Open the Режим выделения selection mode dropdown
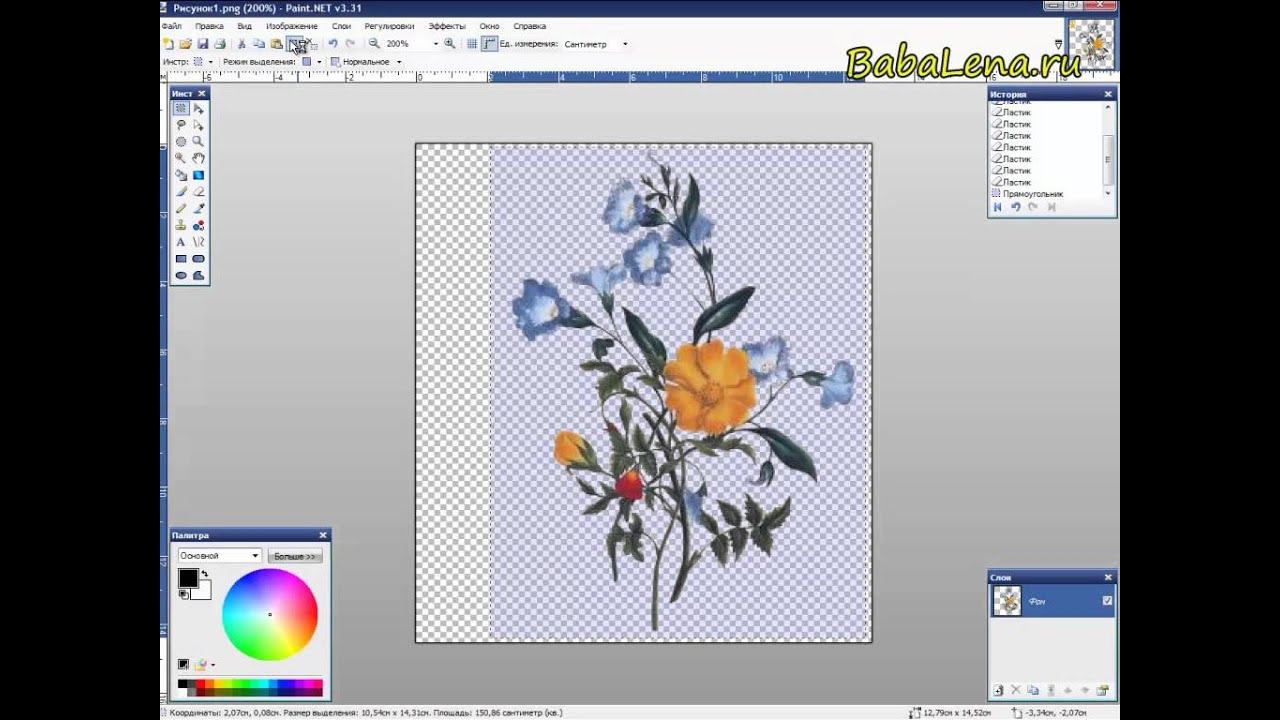The image size is (1280, 720). [x=319, y=62]
